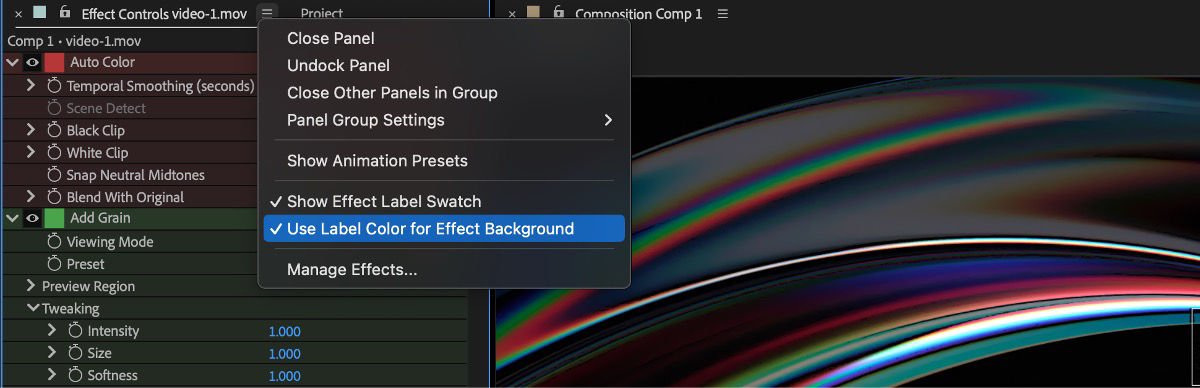The image size is (1200, 388).
Task: Toggle the Size stopwatch
Action: (x=75, y=353)
